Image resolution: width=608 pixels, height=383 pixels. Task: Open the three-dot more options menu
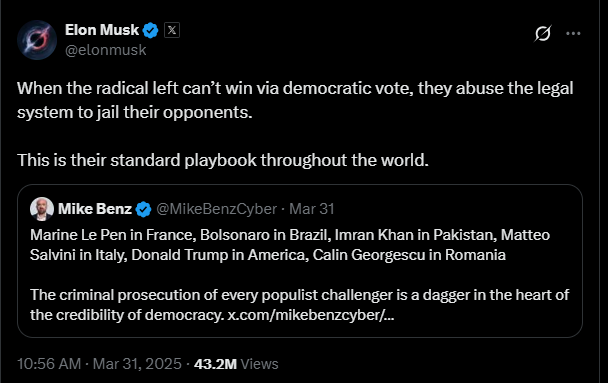[x=573, y=33]
